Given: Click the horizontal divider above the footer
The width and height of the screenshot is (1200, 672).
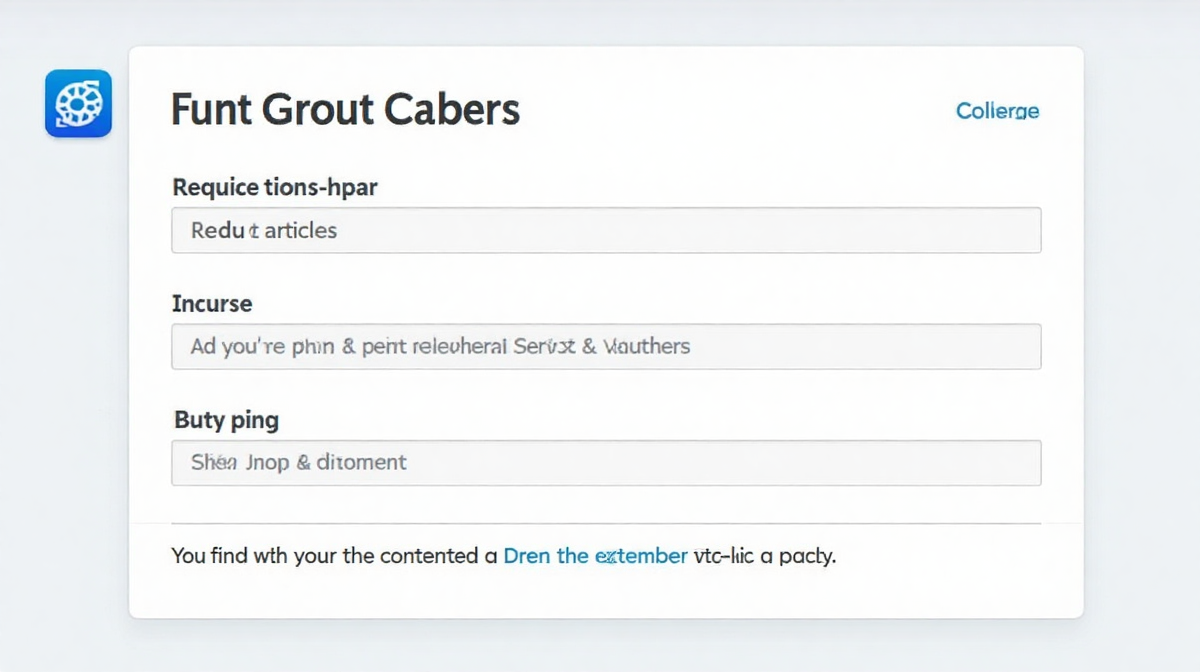Looking at the screenshot, I should [x=606, y=523].
